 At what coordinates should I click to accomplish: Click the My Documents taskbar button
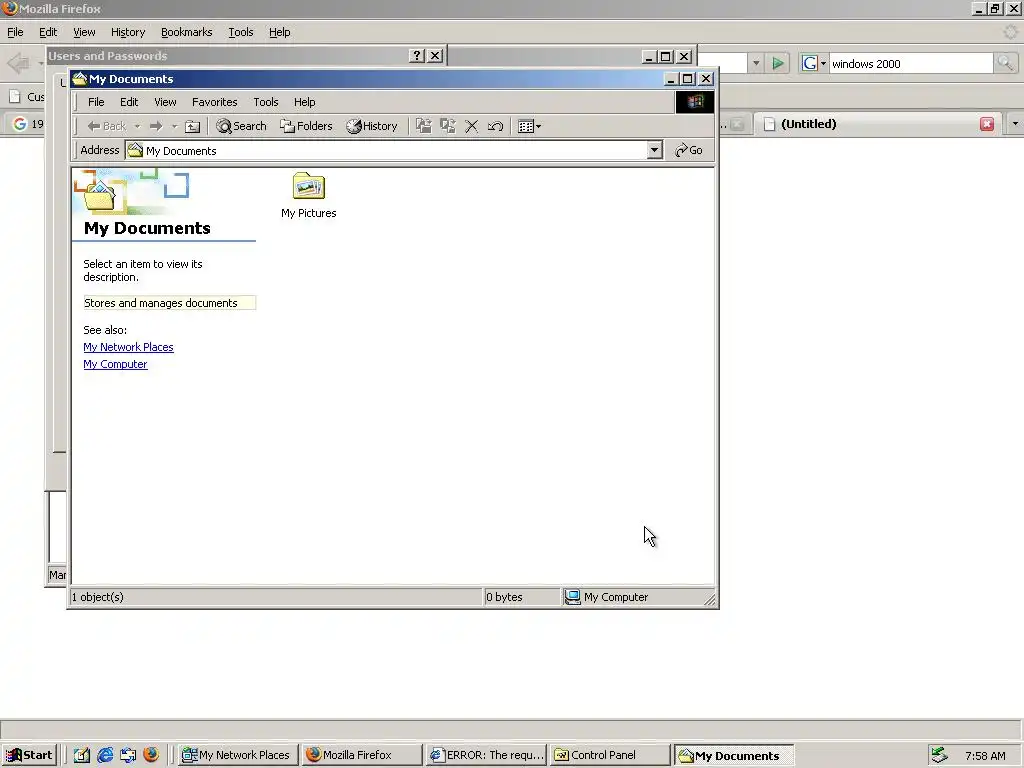pos(734,755)
